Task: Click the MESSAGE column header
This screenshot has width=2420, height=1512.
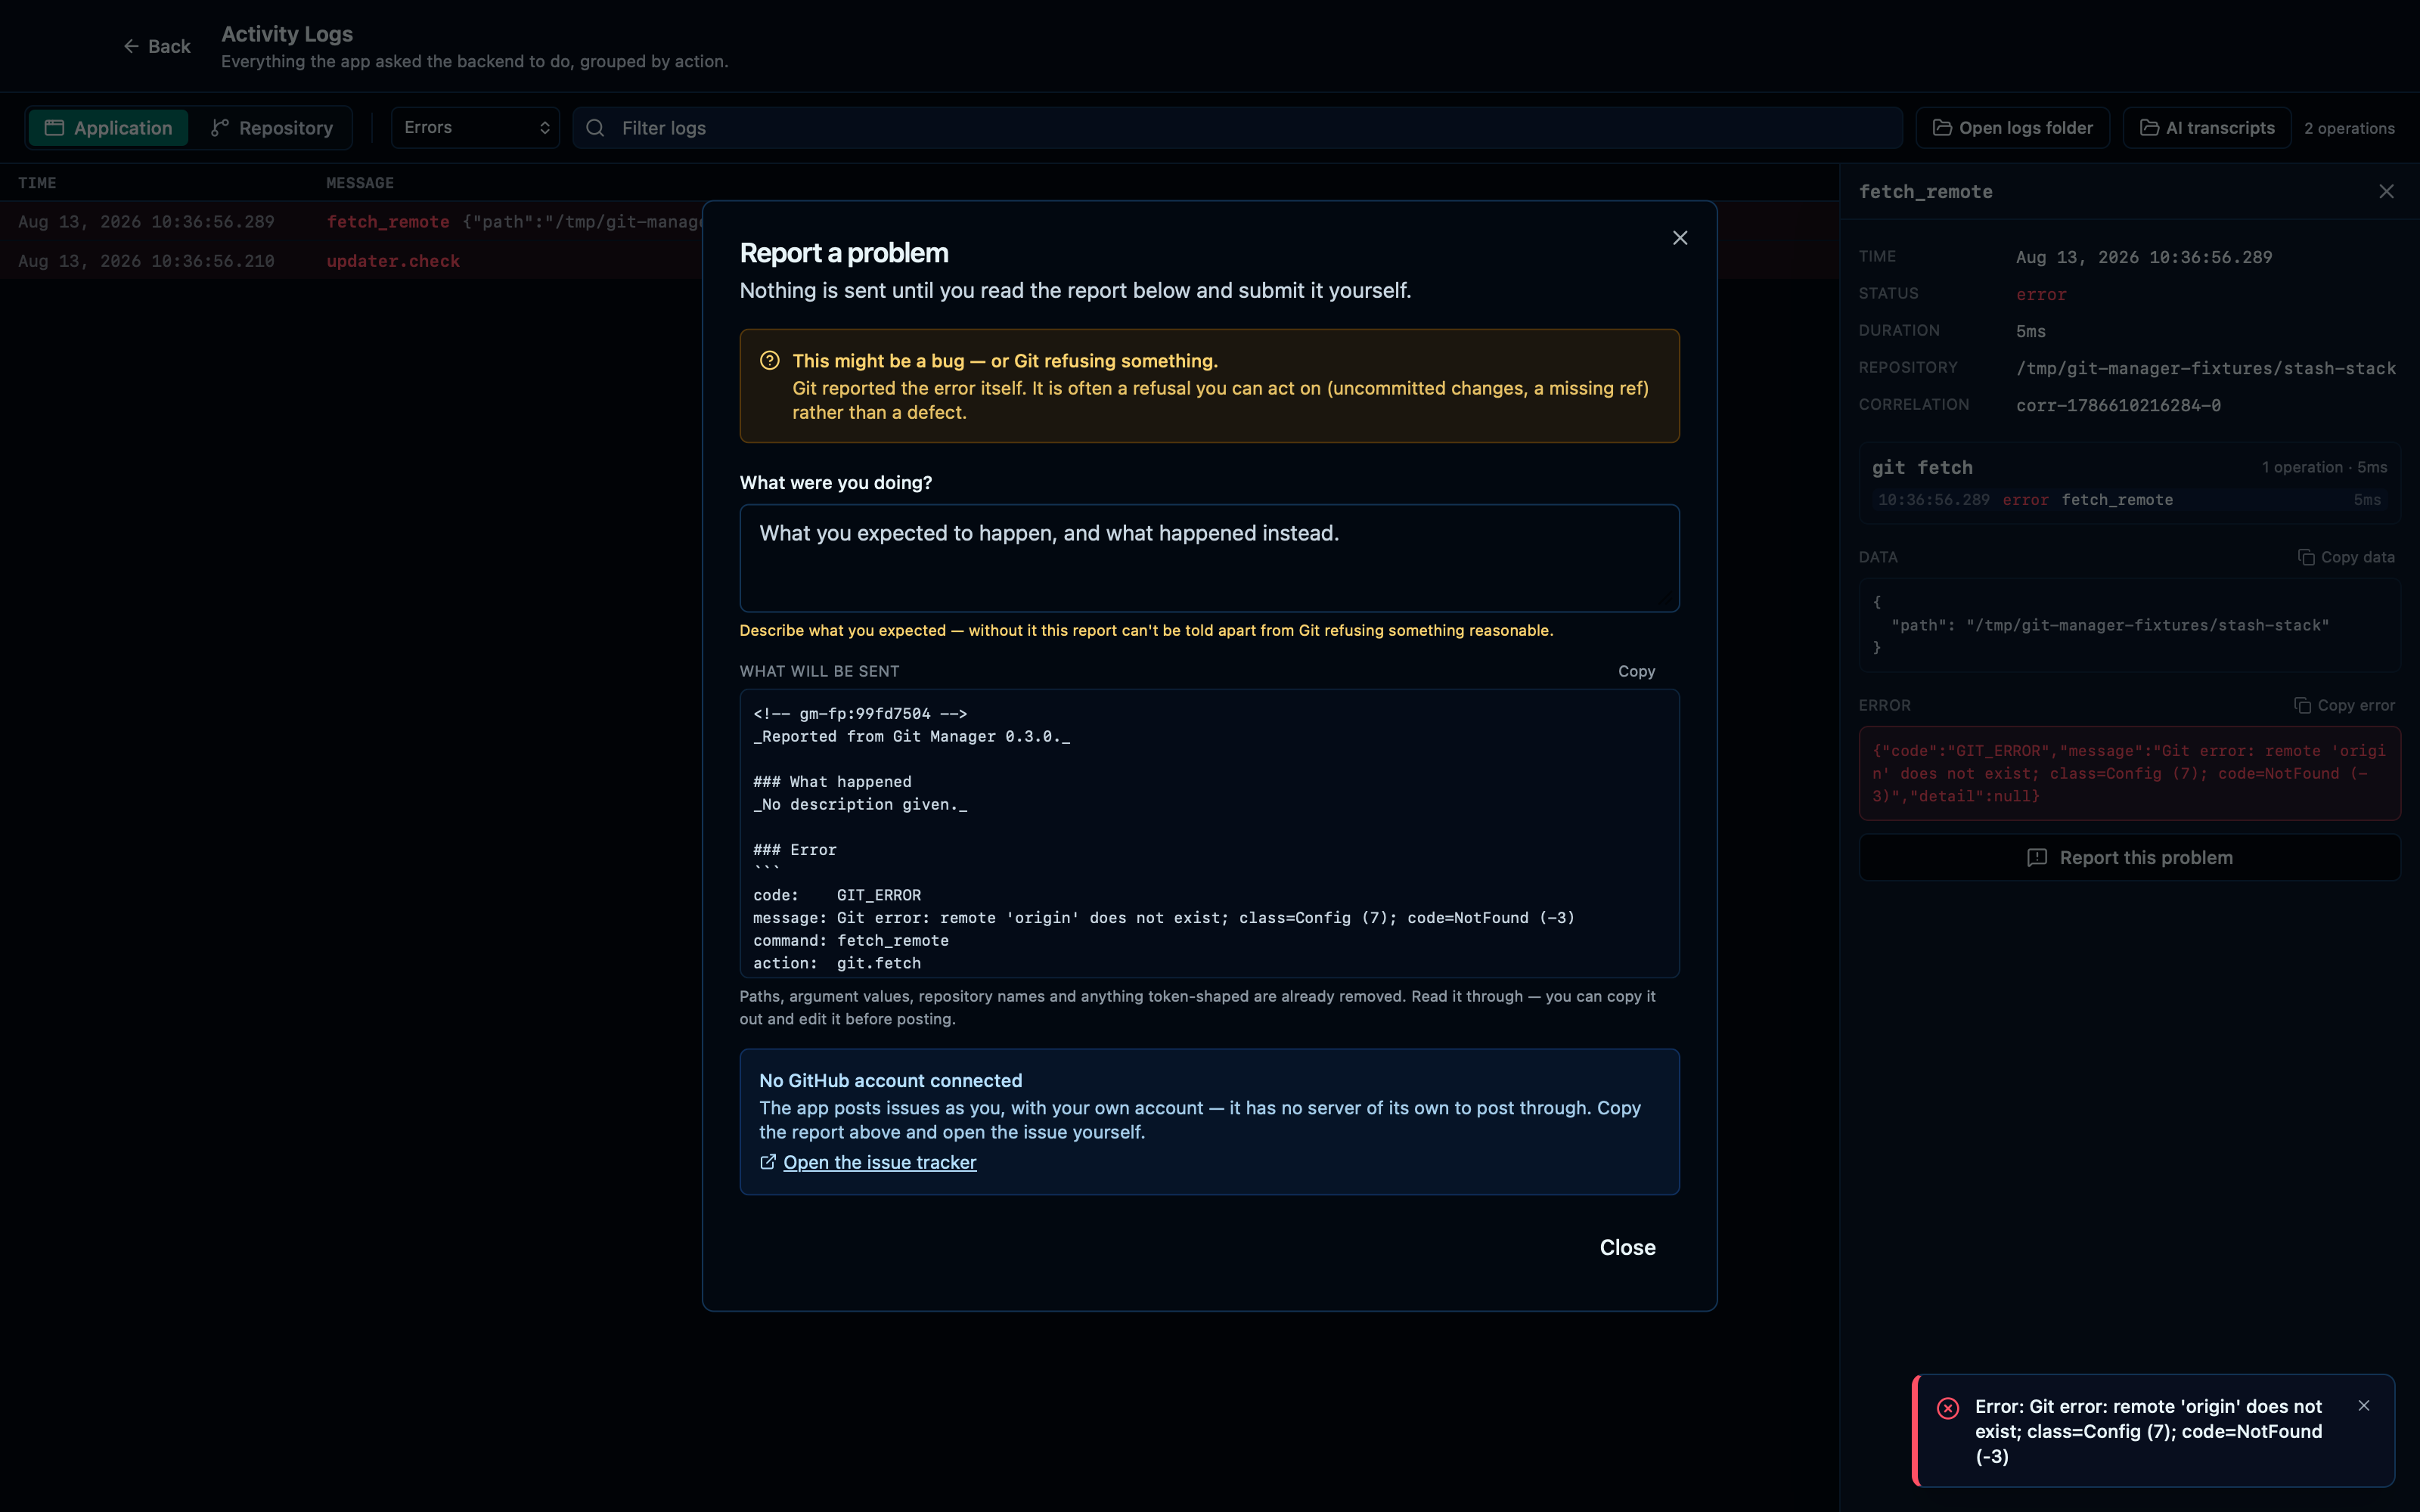Action: click(360, 183)
